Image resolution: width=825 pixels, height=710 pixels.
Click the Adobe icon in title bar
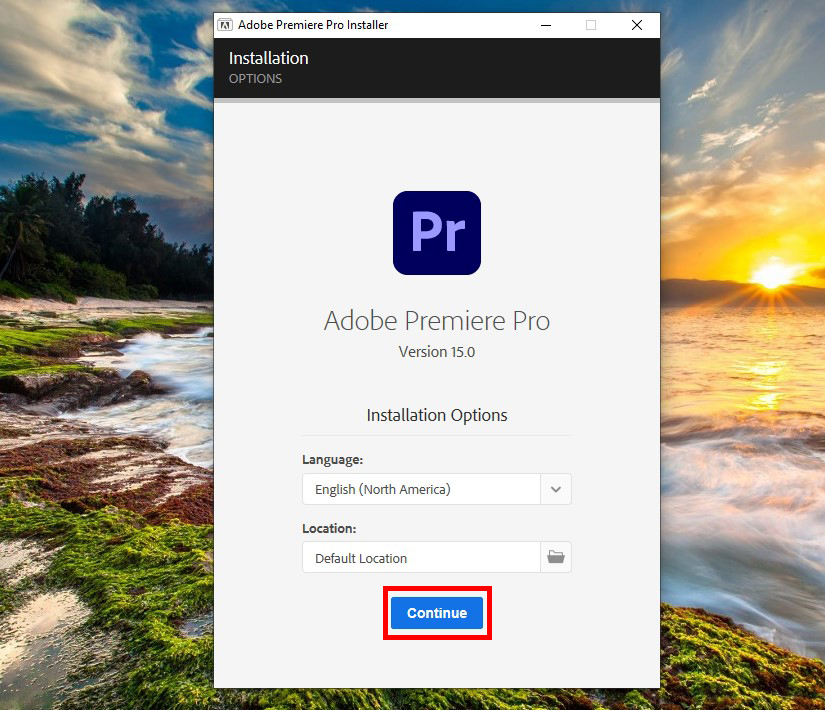click(x=225, y=25)
